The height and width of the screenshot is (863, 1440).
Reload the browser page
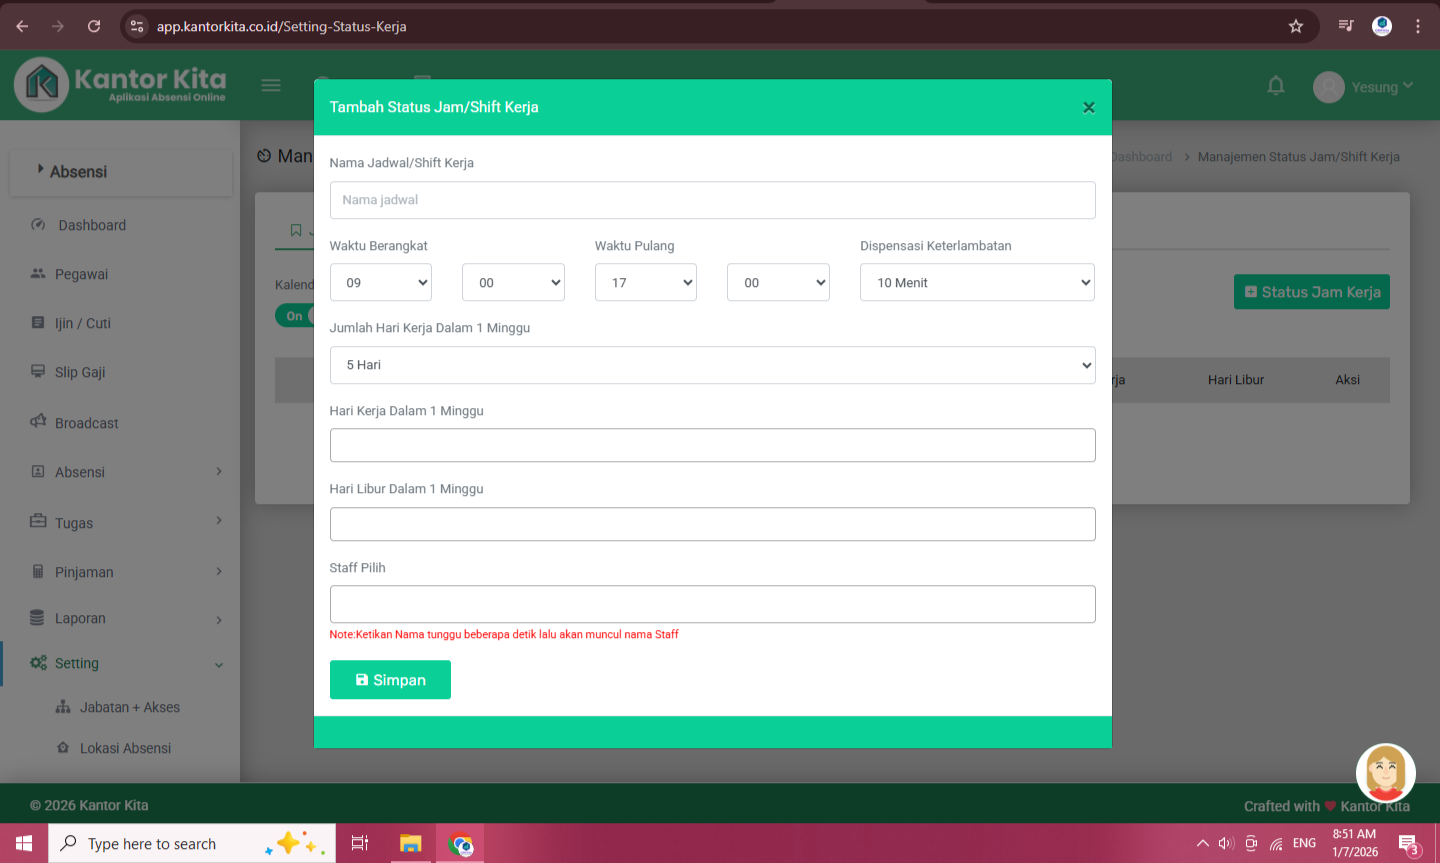coord(94,26)
